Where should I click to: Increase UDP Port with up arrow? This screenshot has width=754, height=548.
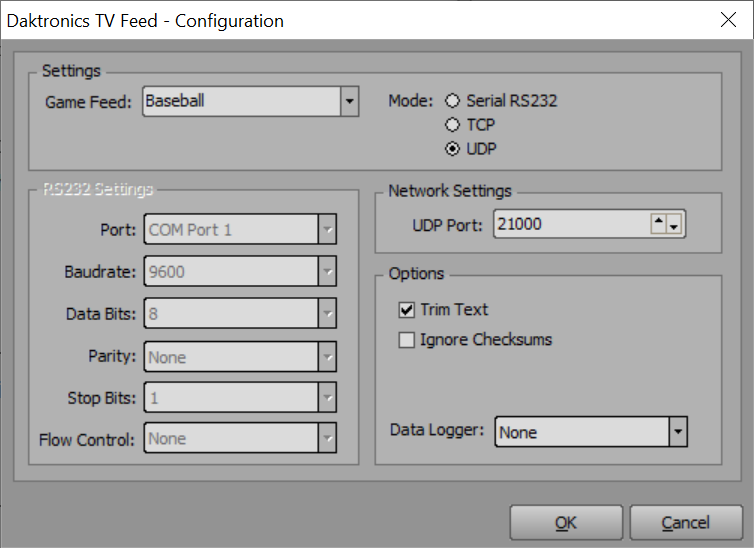coord(658,224)
